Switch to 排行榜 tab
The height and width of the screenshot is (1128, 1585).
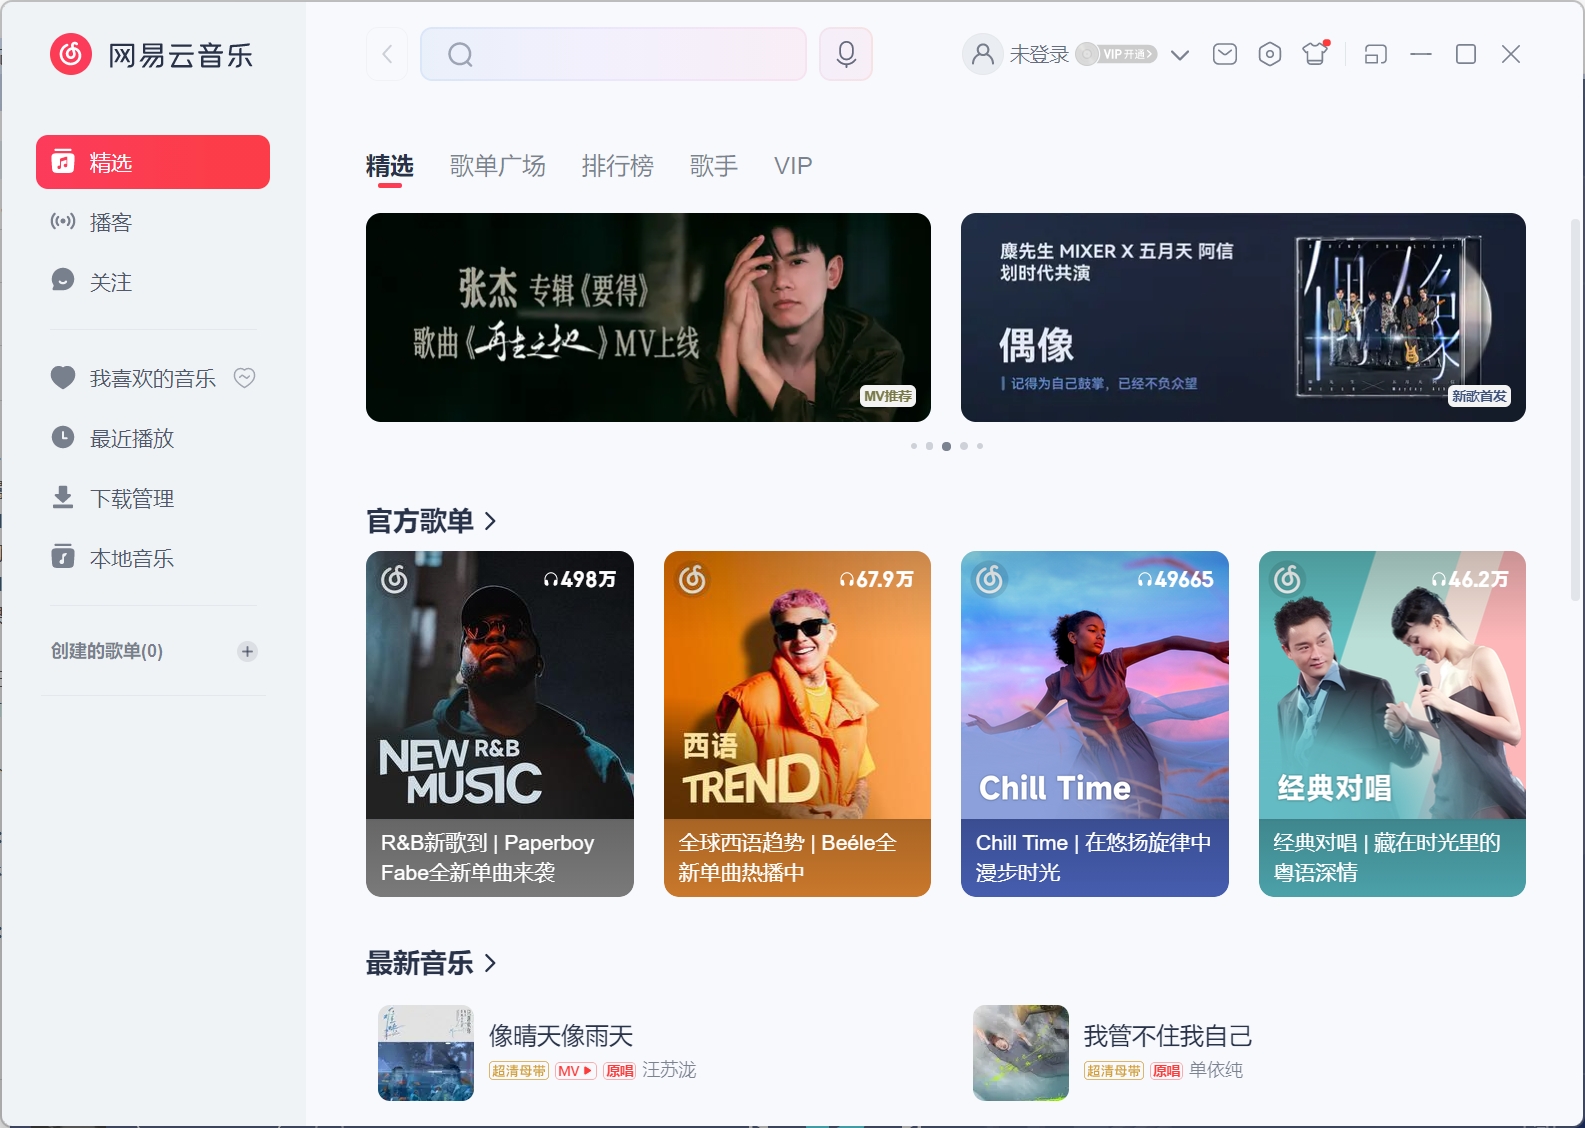pos(618,166)
